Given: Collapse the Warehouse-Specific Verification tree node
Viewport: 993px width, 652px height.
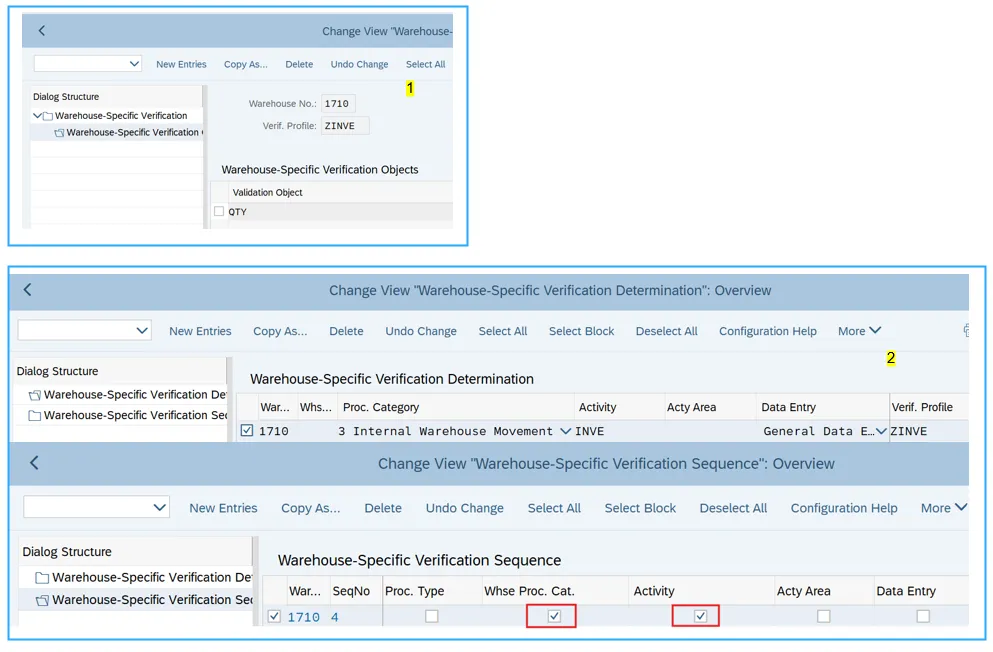Looking at the screenshot, I should 37,116.
